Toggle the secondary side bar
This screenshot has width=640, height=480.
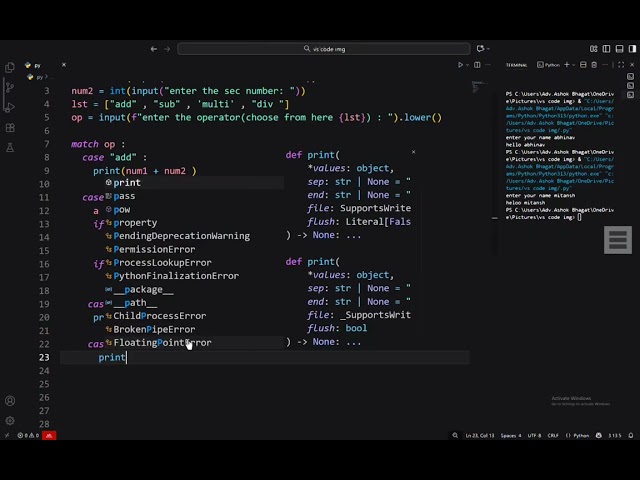(632, 49)
